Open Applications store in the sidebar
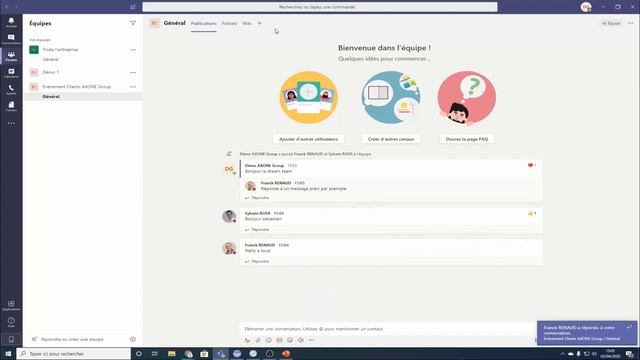640x360 pixels. tap(11, 305)
